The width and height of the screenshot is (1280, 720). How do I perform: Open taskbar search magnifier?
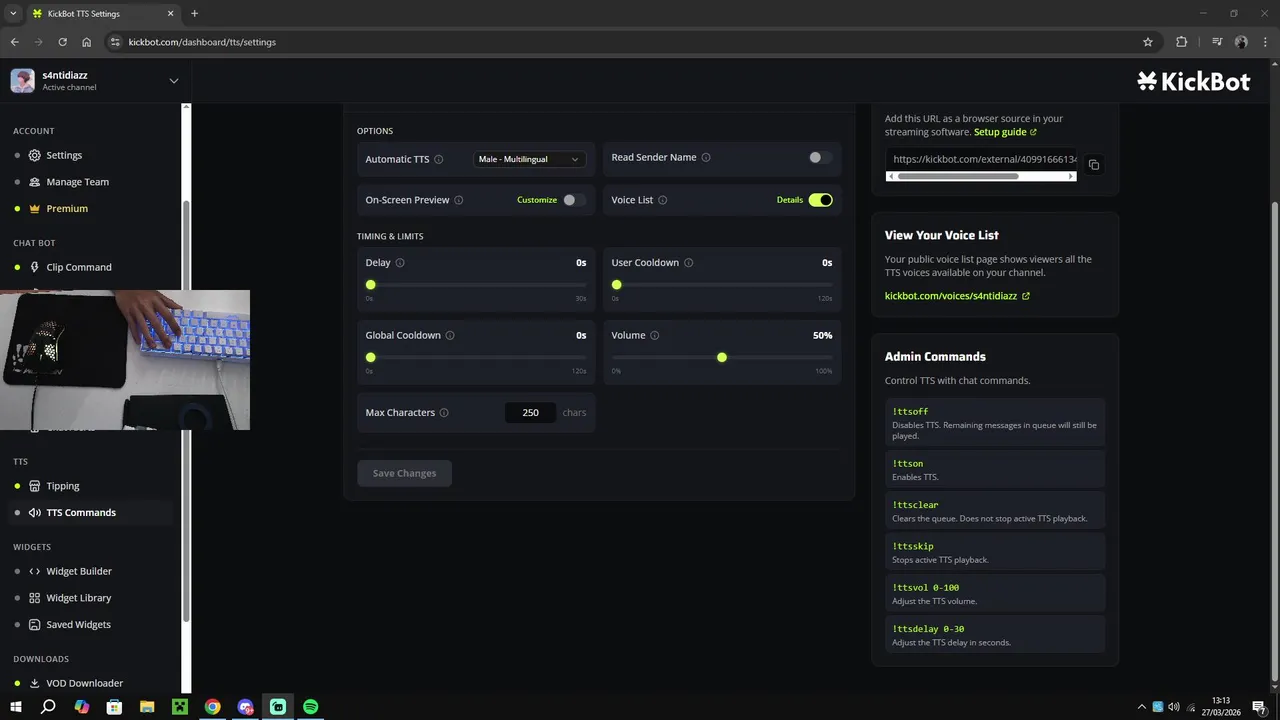(48, 706)
